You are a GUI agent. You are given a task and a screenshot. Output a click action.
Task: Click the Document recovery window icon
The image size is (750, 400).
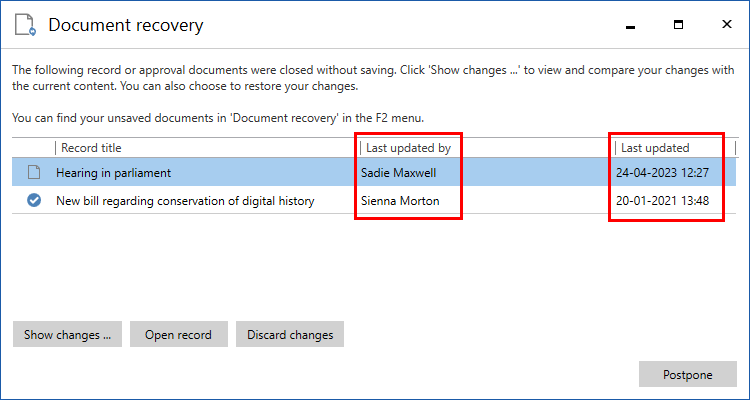coord(24,25)
